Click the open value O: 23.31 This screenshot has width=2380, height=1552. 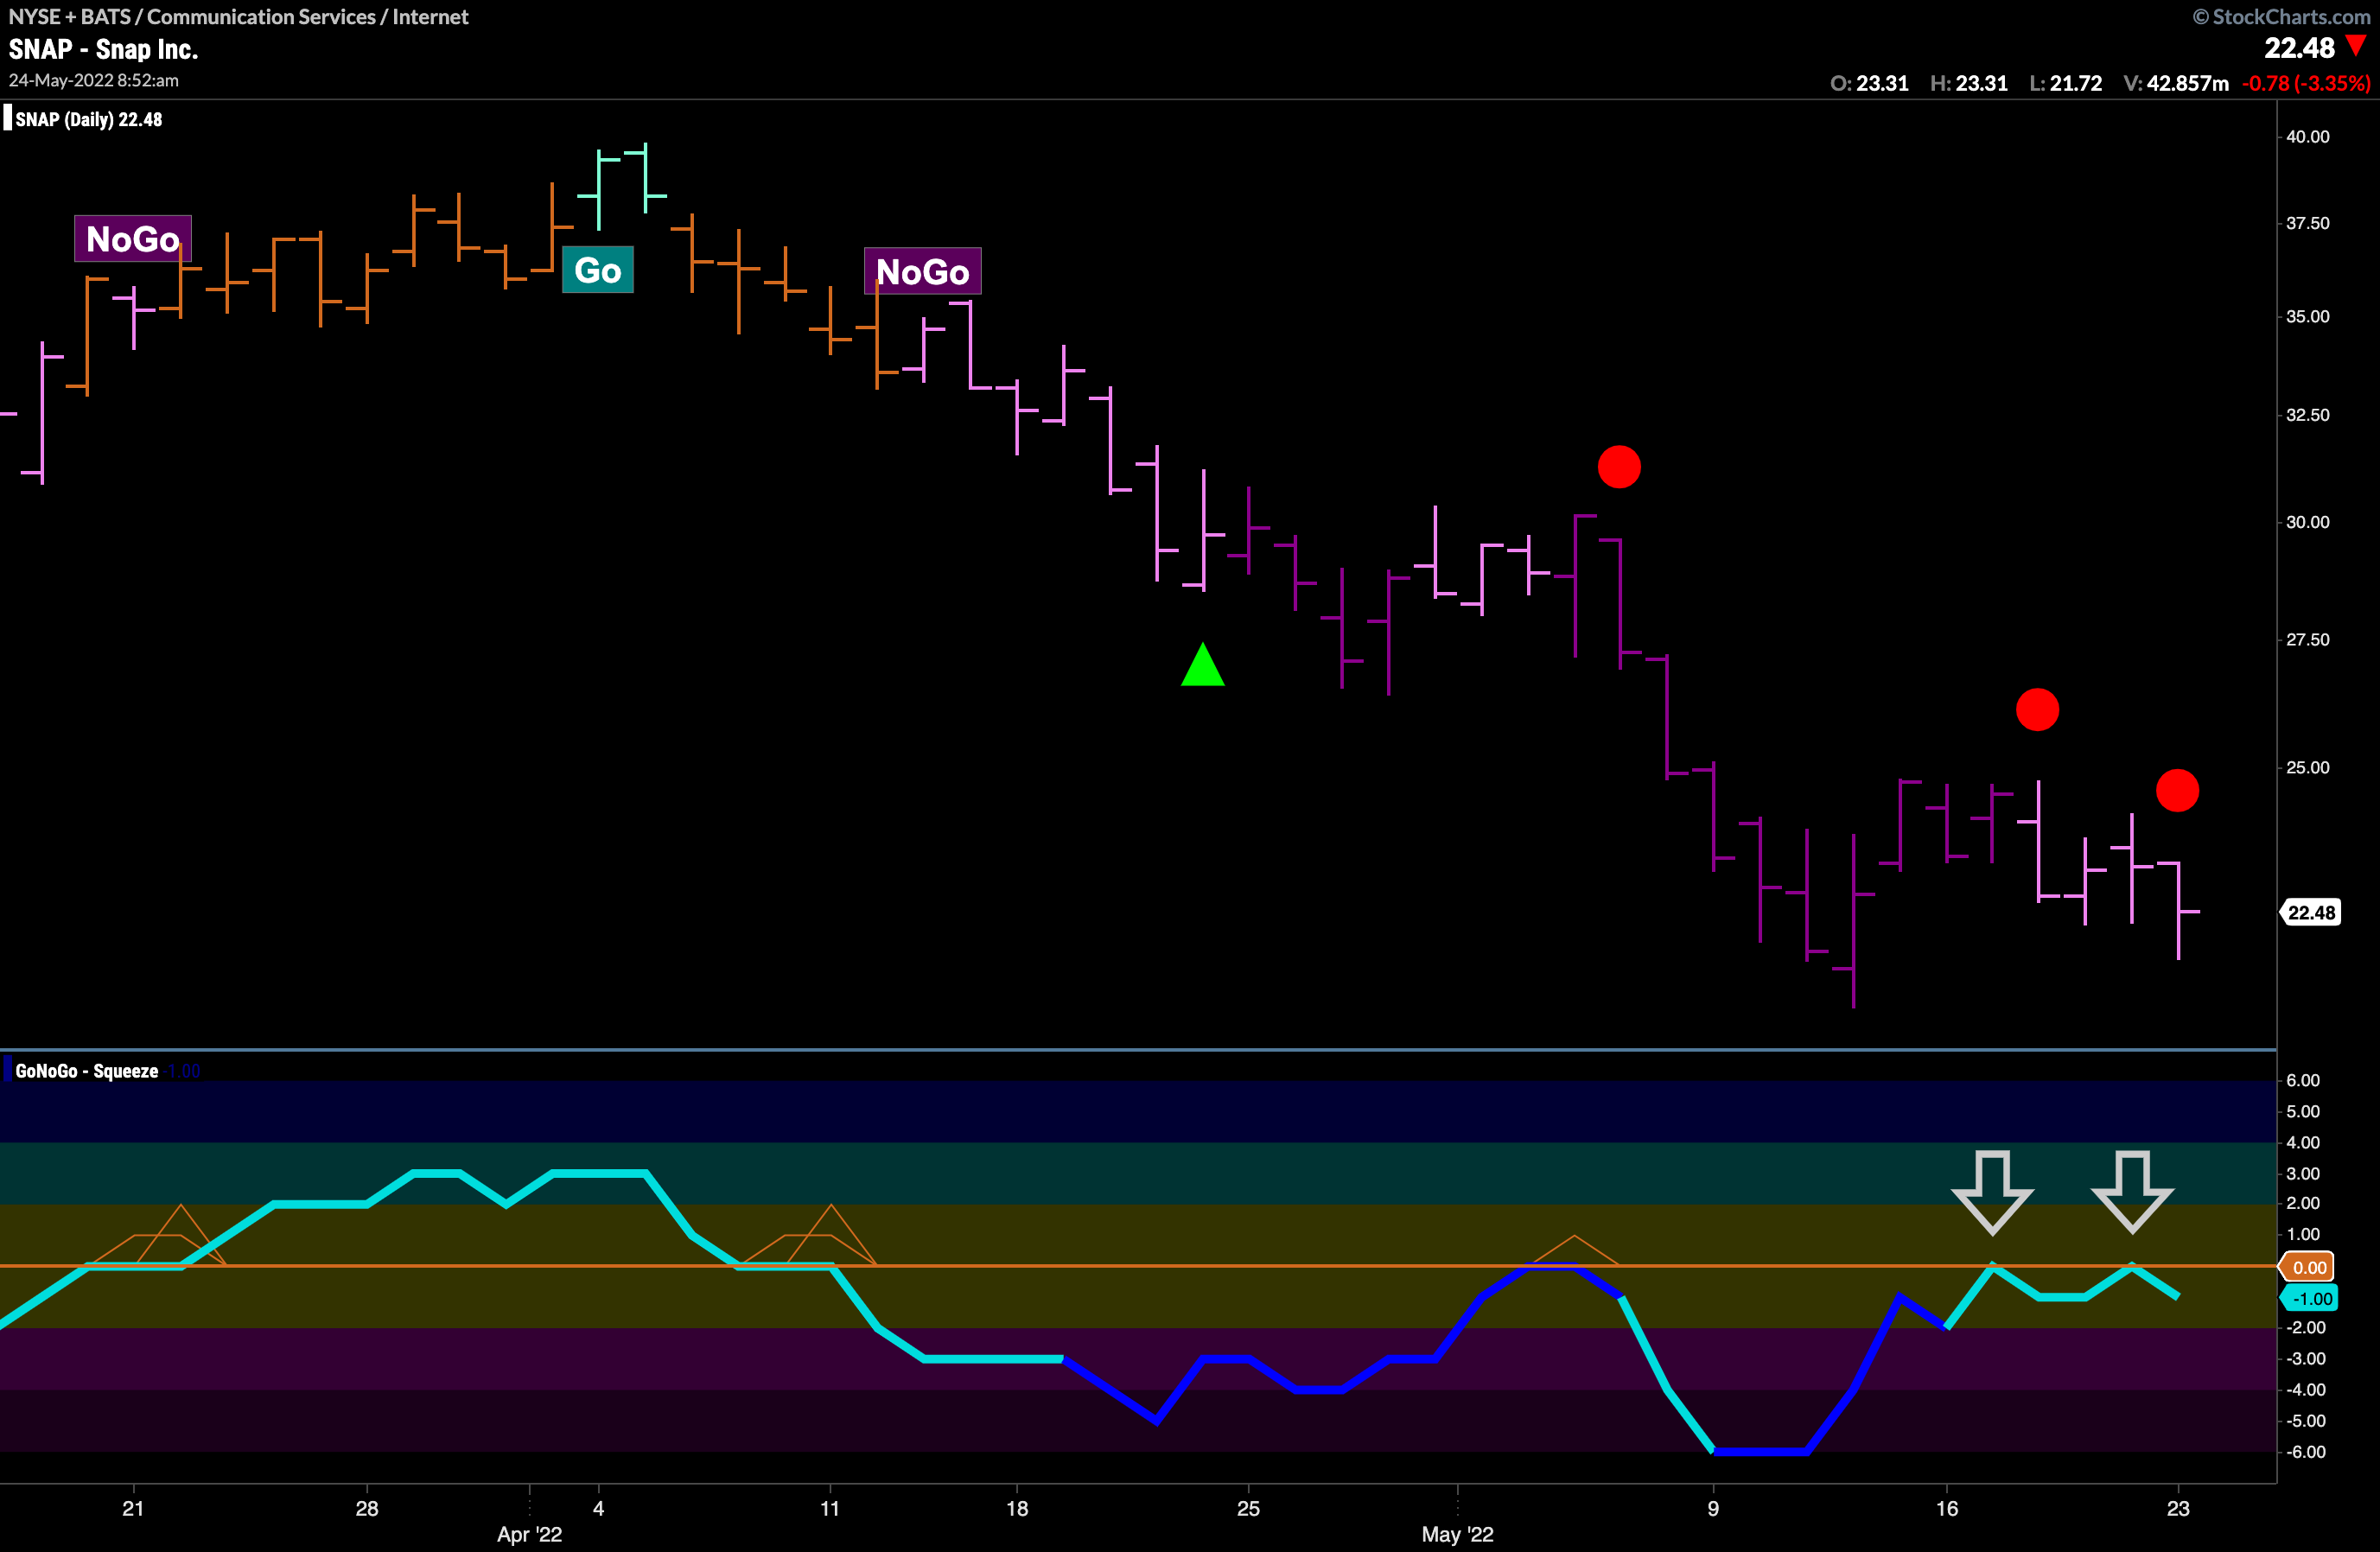(1869, 83)
